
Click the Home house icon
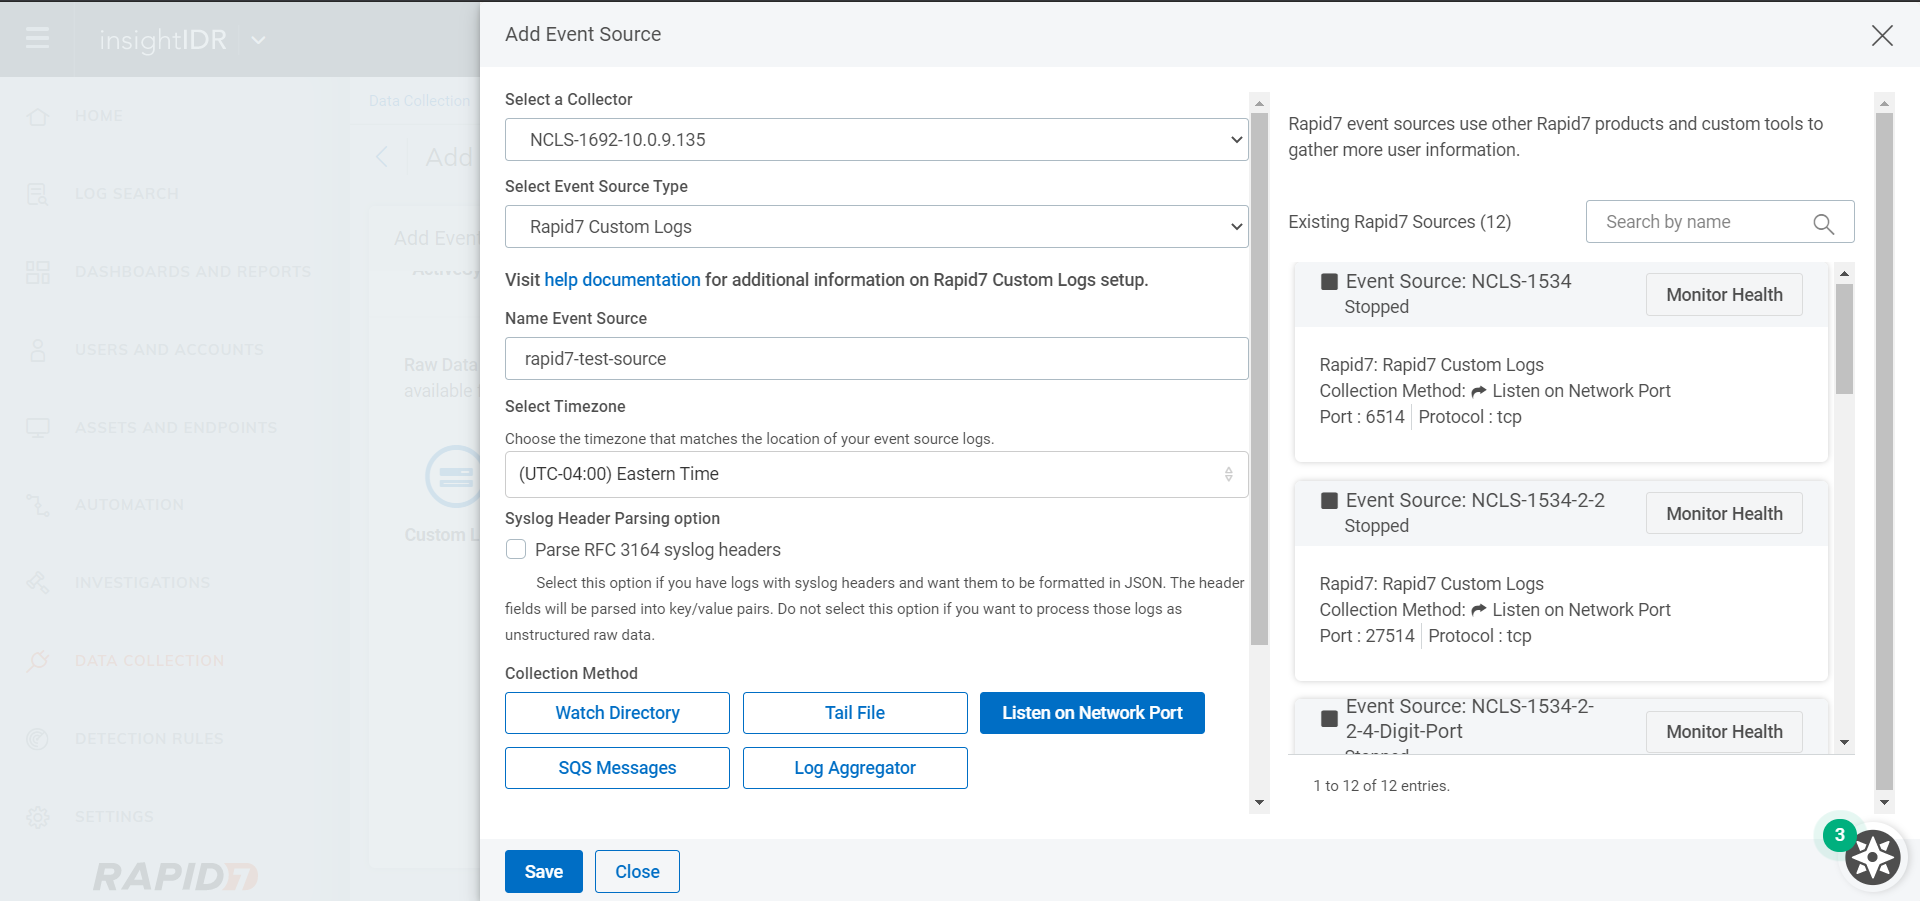[x=38, y=116]
